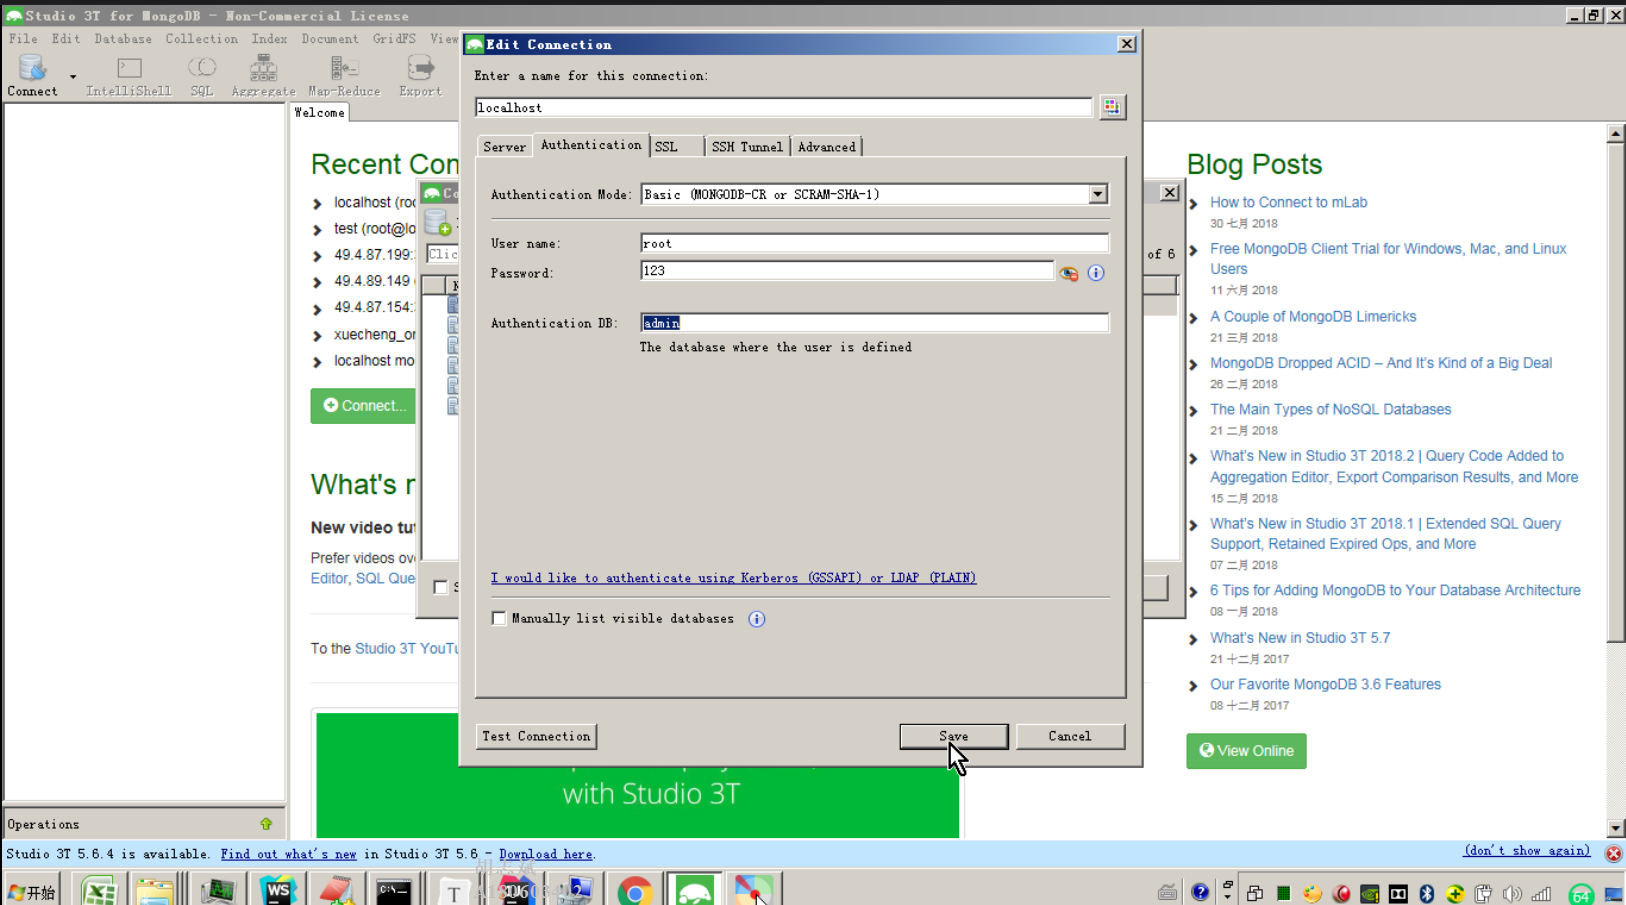The height and width of the screenshot is (905, 1626).
Task: Toggle Manually list visible databases checkbox
Action: point(499,618)
